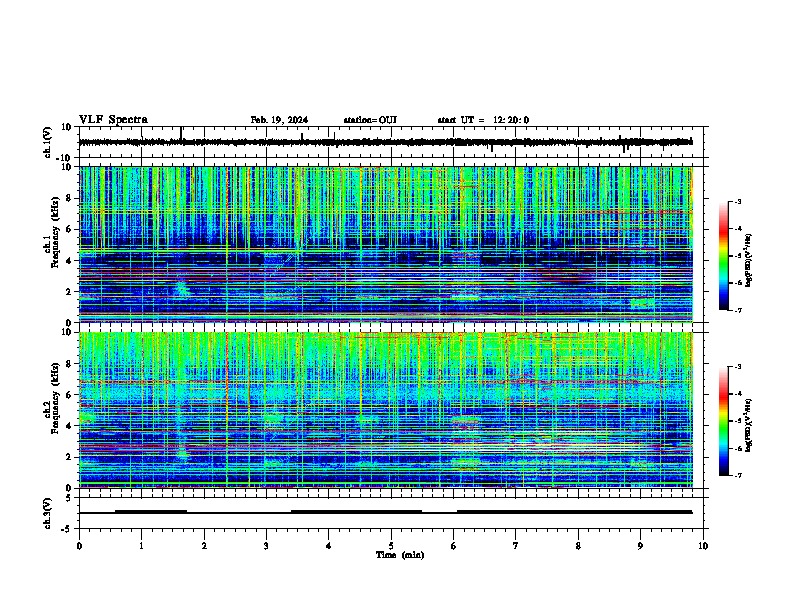Click the date "Feb. 19, 2024"
The width and height of the screenshot is (792, 612).
pyautogui.click(x=279, y=120)
